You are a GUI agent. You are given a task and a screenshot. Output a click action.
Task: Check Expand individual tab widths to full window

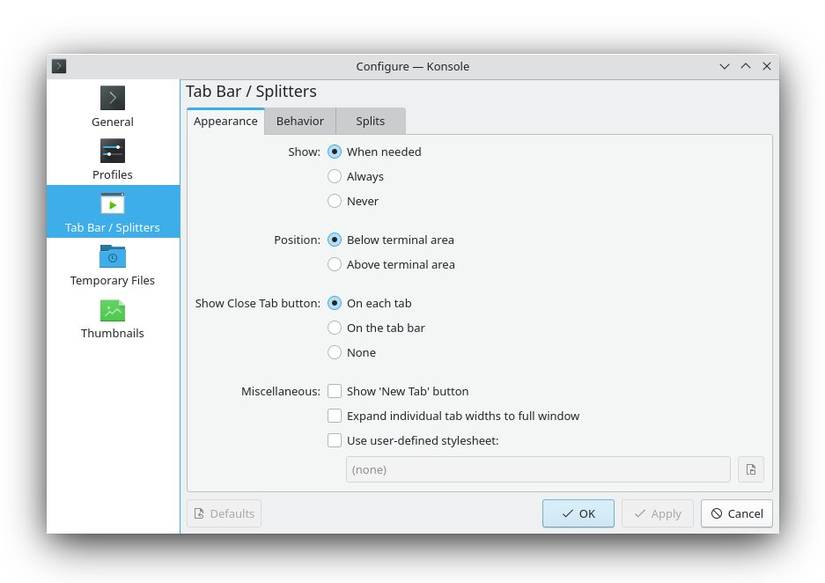click(334, 415)
